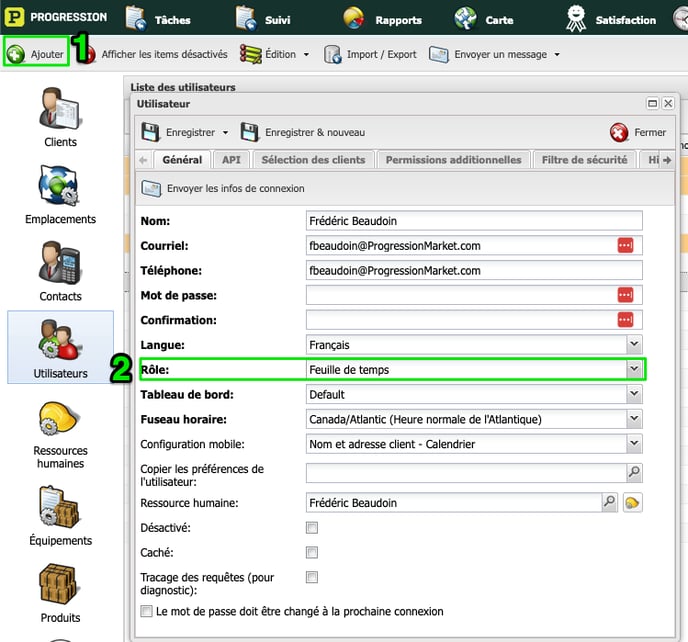Click the Édition stack icon
Screen dimensions: 688x642
251,54
